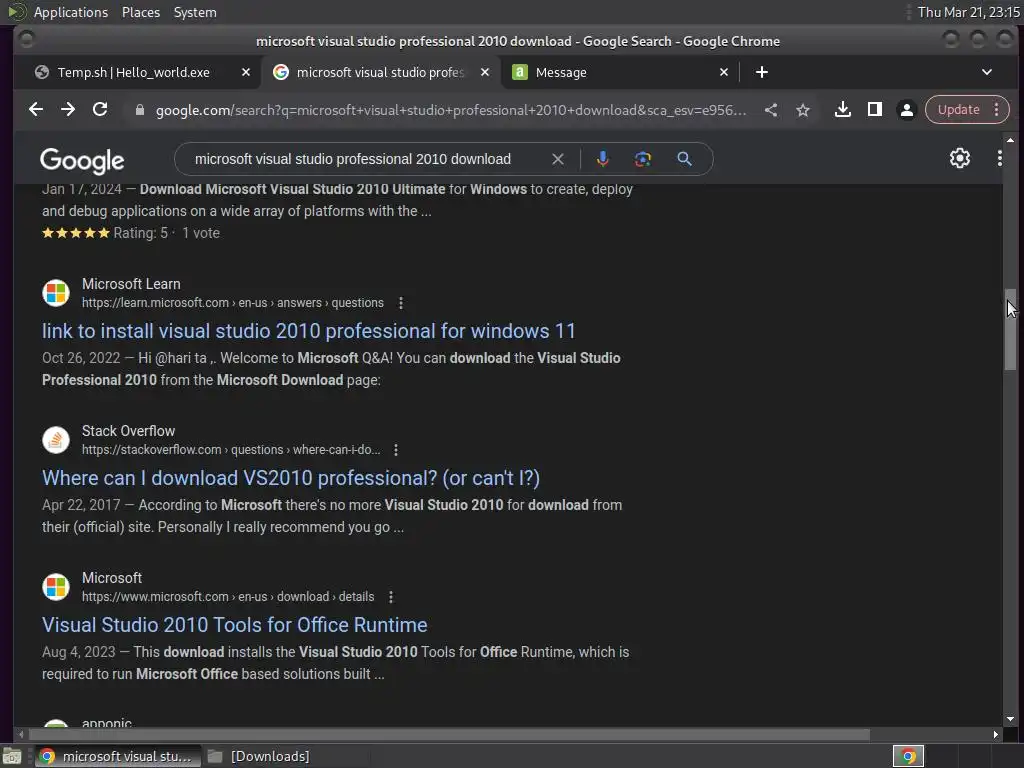Click the magnifier search button
Screen dimensions: 1024x768
pos(684,159)
